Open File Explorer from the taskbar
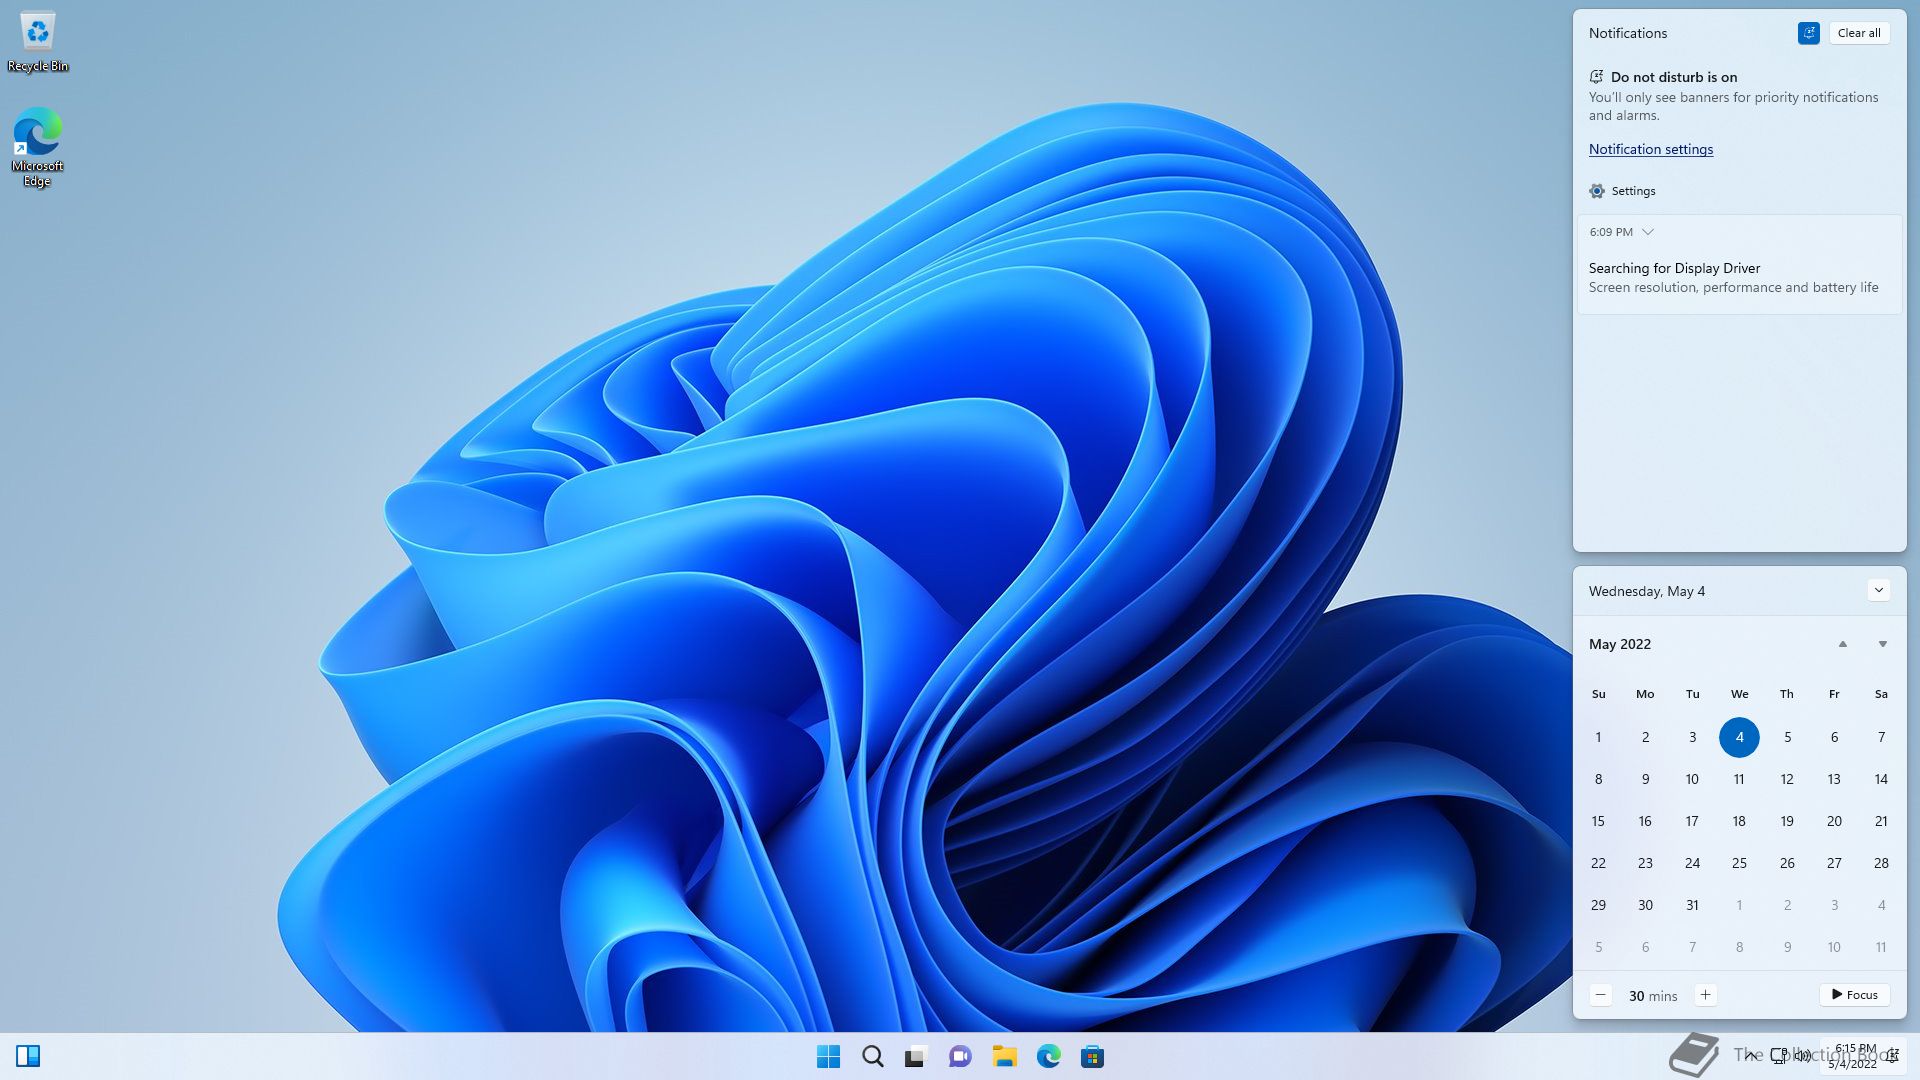 (1004, 1056)
